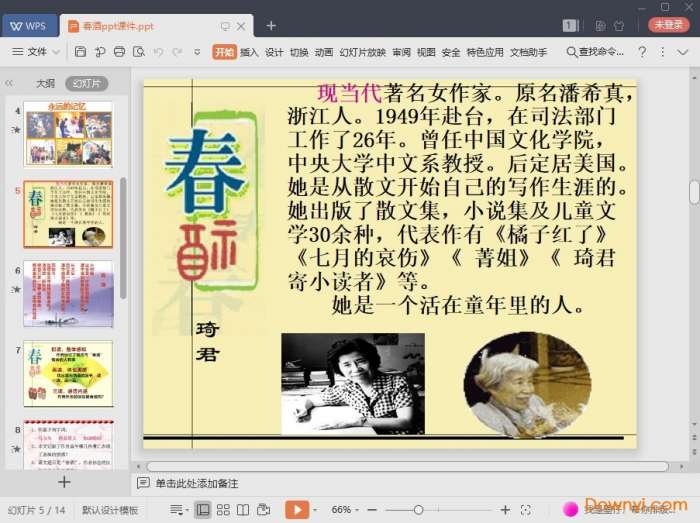This screenshot has height=523, width=700.
Task: Toggle normal view in status bar
Action: pyautogui.click(x=203, y=510)
